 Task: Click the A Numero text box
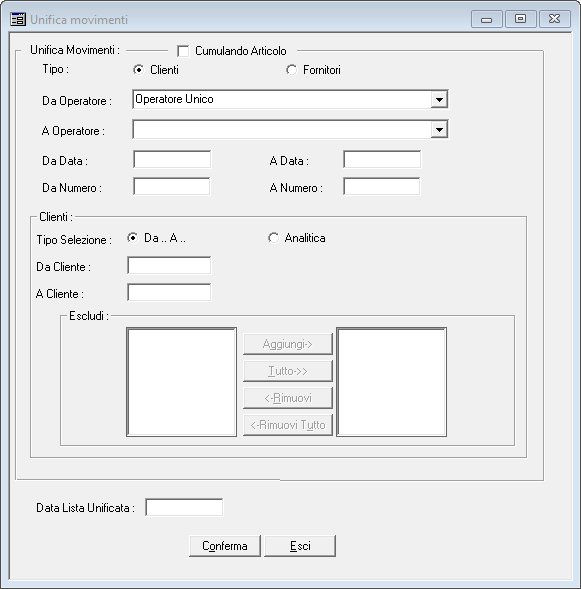pos(382,186)
